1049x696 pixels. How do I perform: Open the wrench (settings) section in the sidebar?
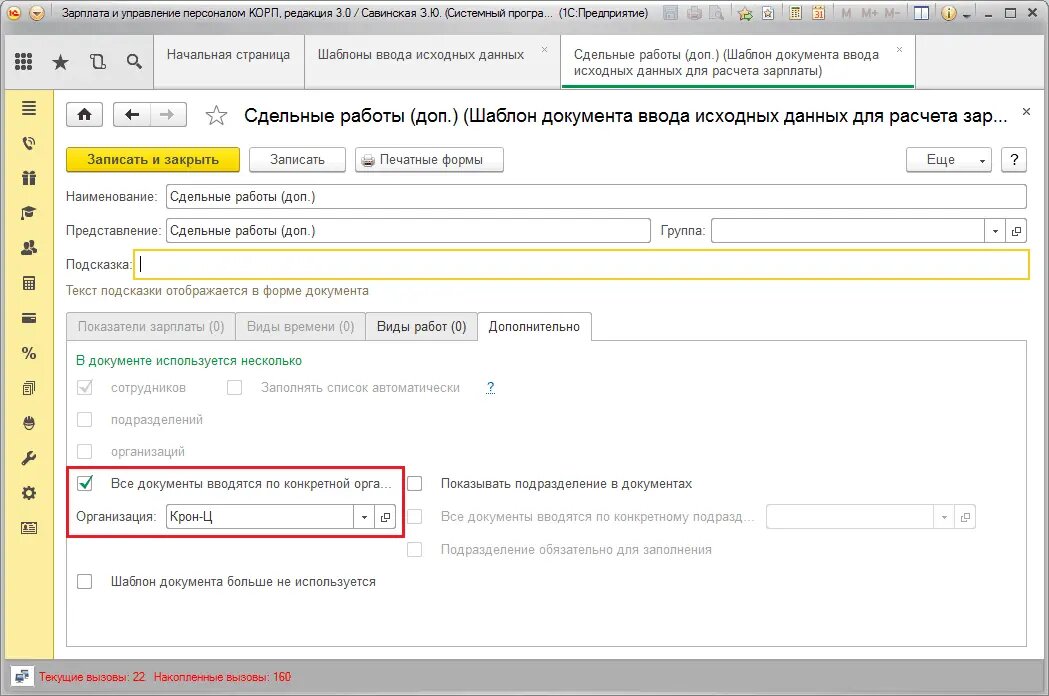29,458
